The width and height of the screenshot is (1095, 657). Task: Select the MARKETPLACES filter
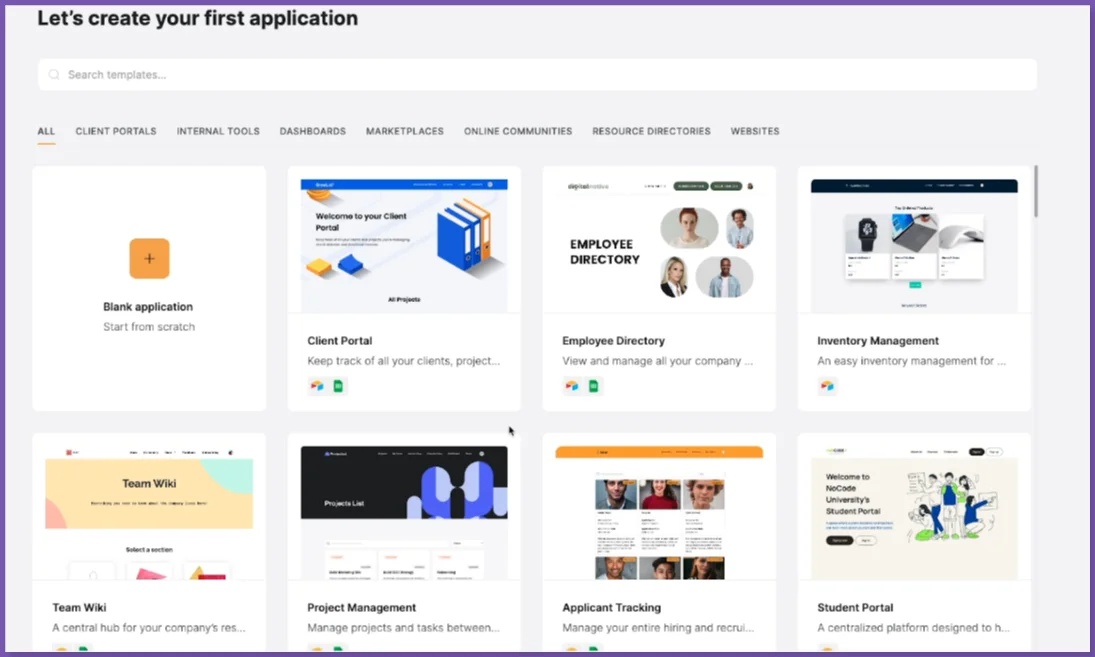(x=404, y=131)
